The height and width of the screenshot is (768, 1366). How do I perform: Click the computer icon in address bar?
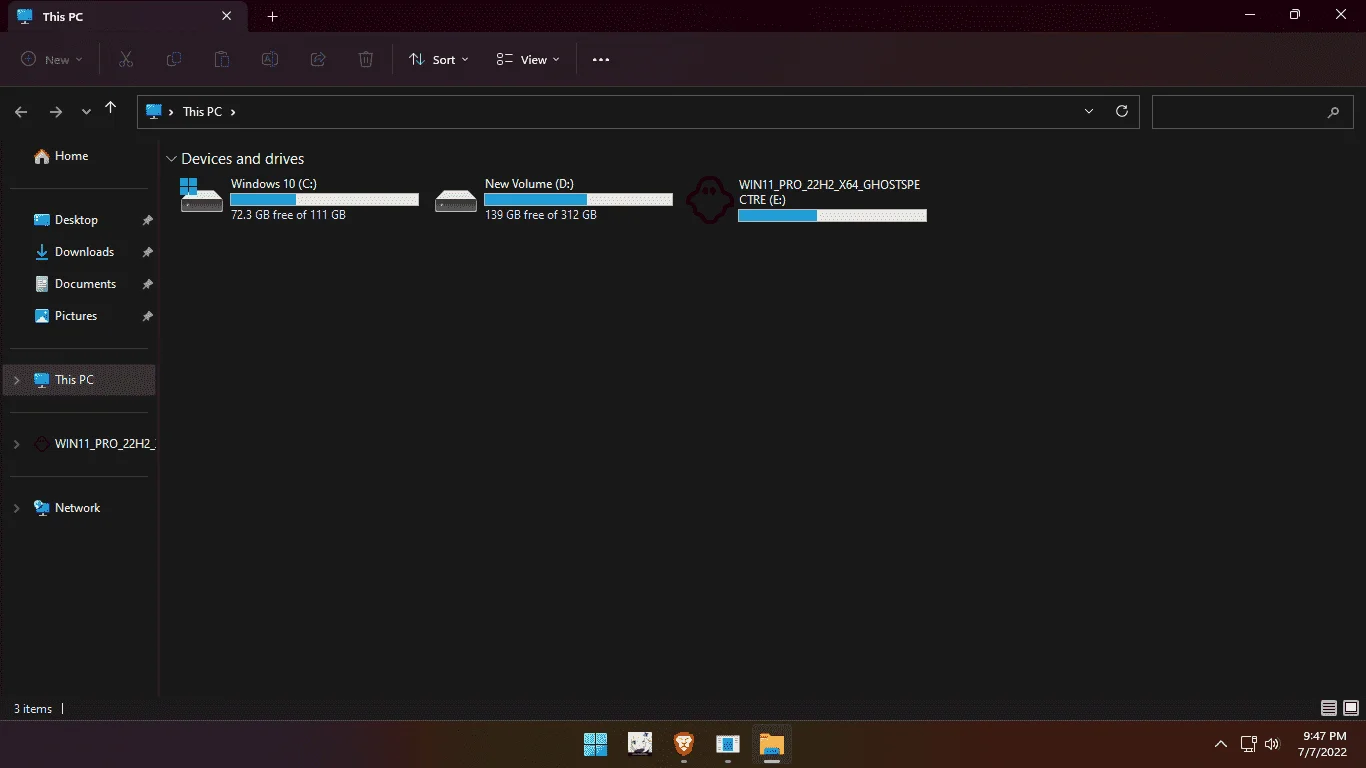[153, 112]
